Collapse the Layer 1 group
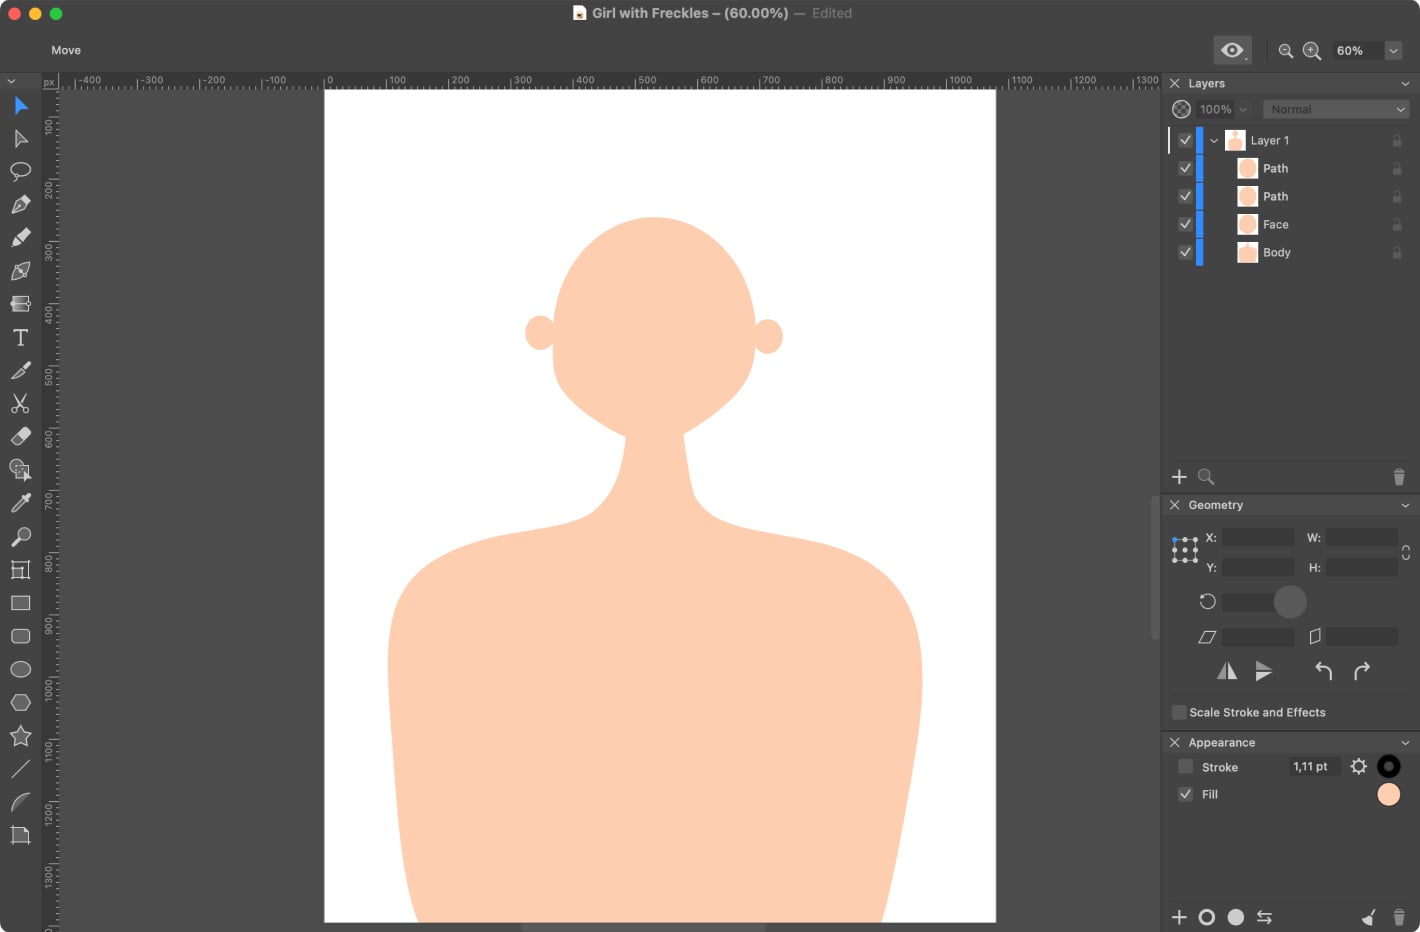 1213,141
